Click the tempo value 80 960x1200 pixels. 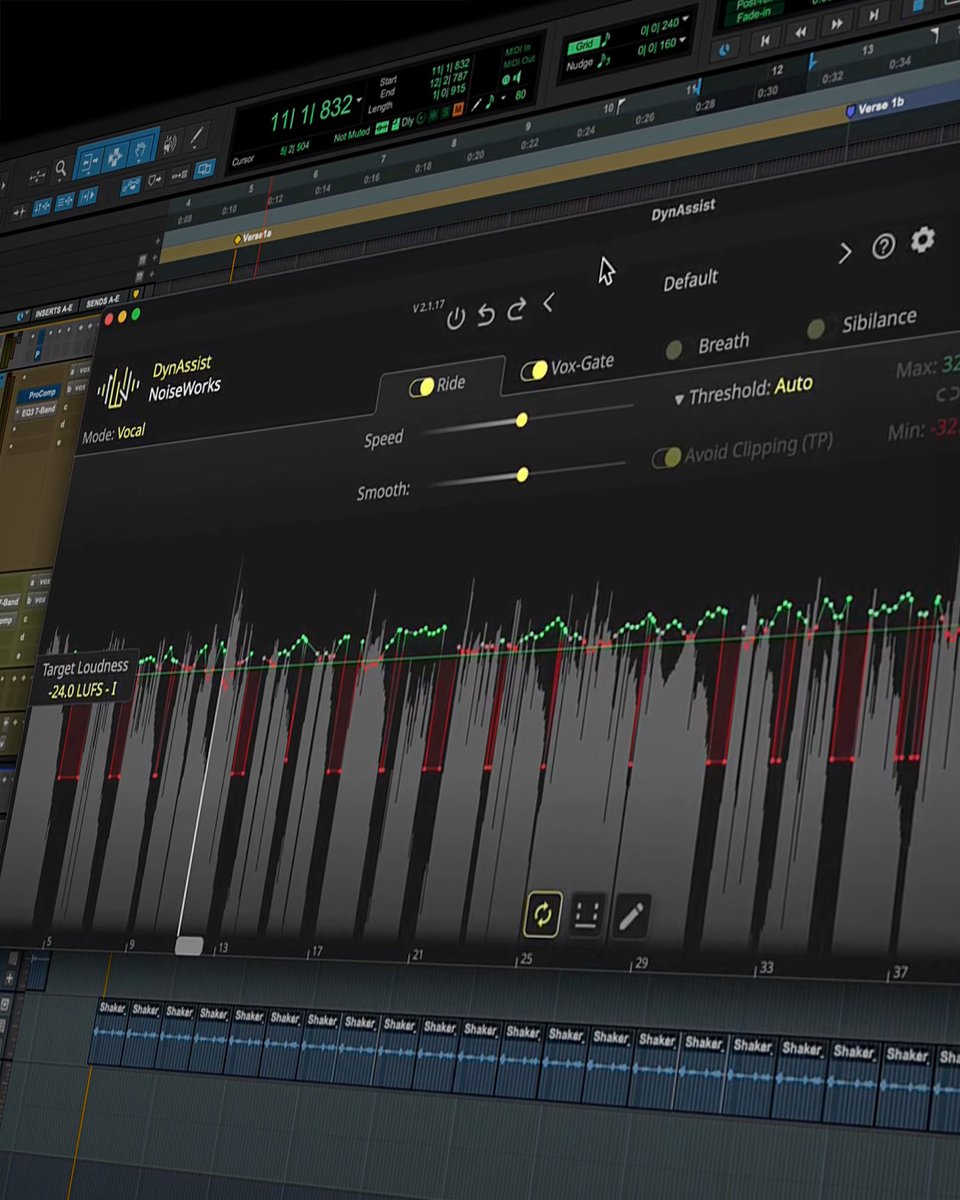pyautogui.click(x=520, y=95)
